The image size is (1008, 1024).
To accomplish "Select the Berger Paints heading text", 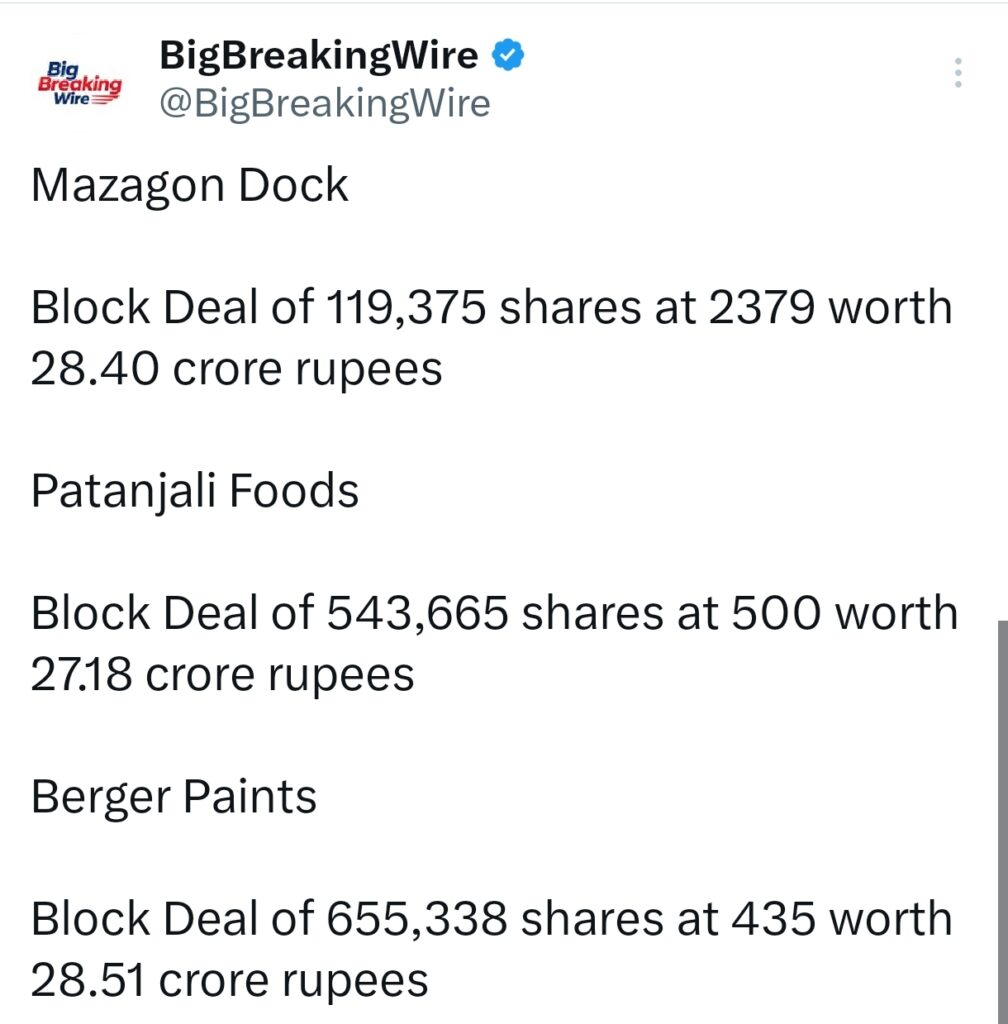I will tap(173, 797).
